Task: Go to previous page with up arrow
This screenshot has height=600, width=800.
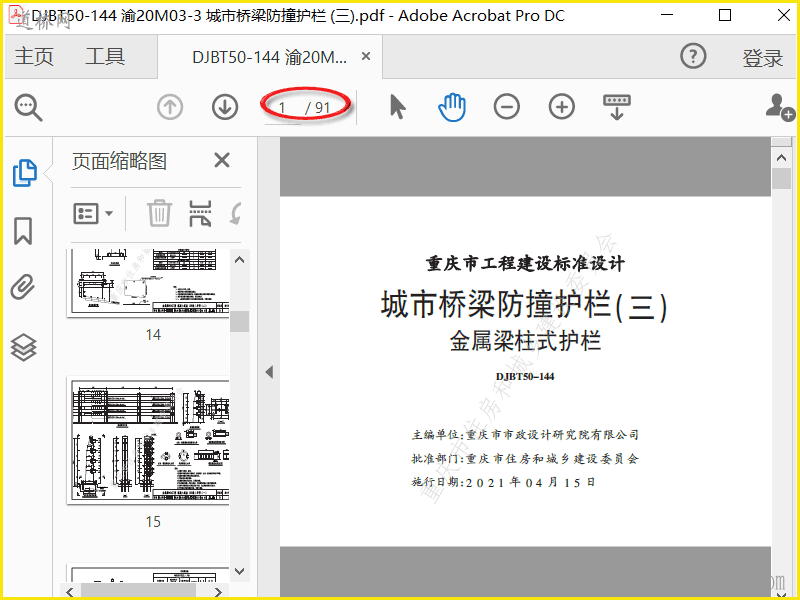Action: pos(170,107)
